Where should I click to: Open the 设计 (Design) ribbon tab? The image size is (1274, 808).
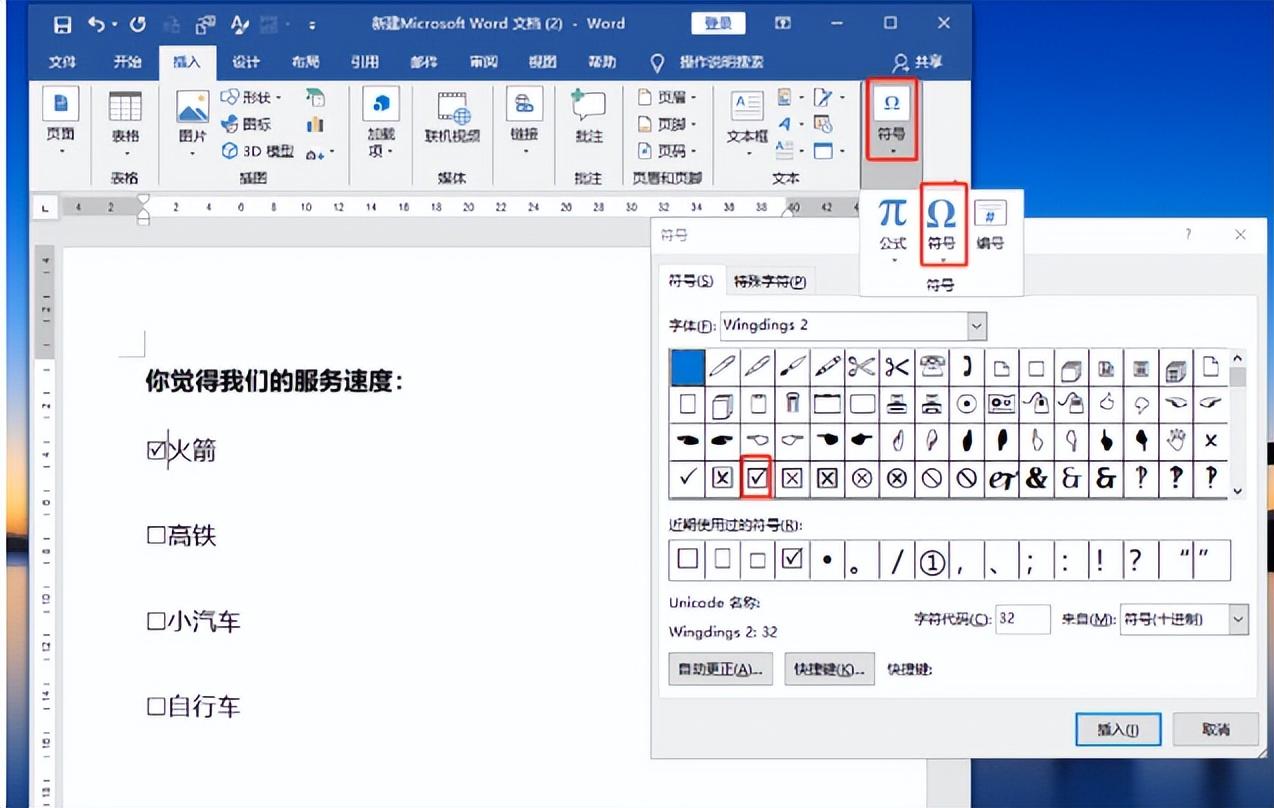coord(246,62)
